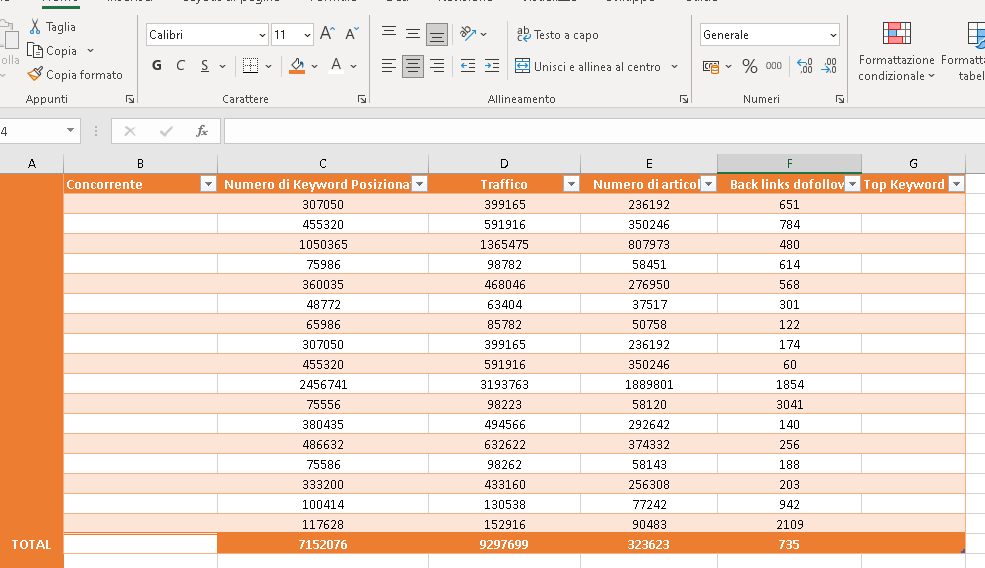
Task: Decrease font size with the small A icon
Action: (x=352, y=34)
